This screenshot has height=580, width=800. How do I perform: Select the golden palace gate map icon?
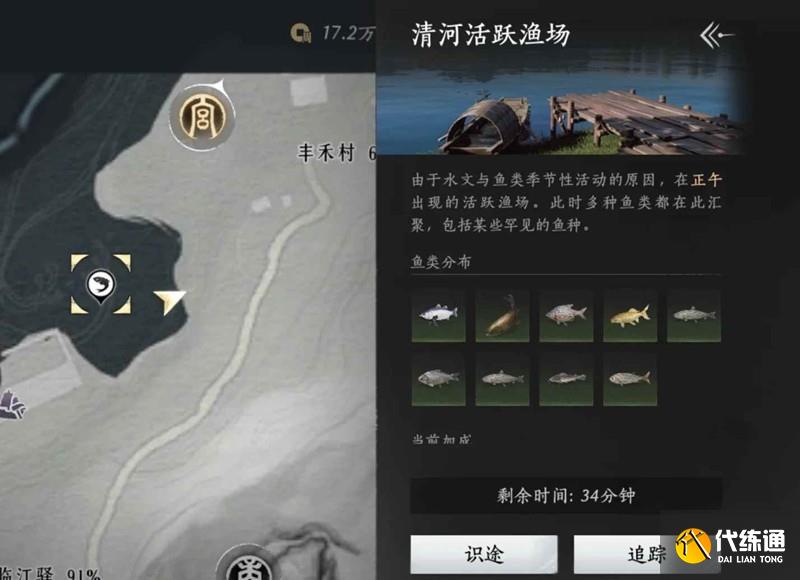[202, 117]
